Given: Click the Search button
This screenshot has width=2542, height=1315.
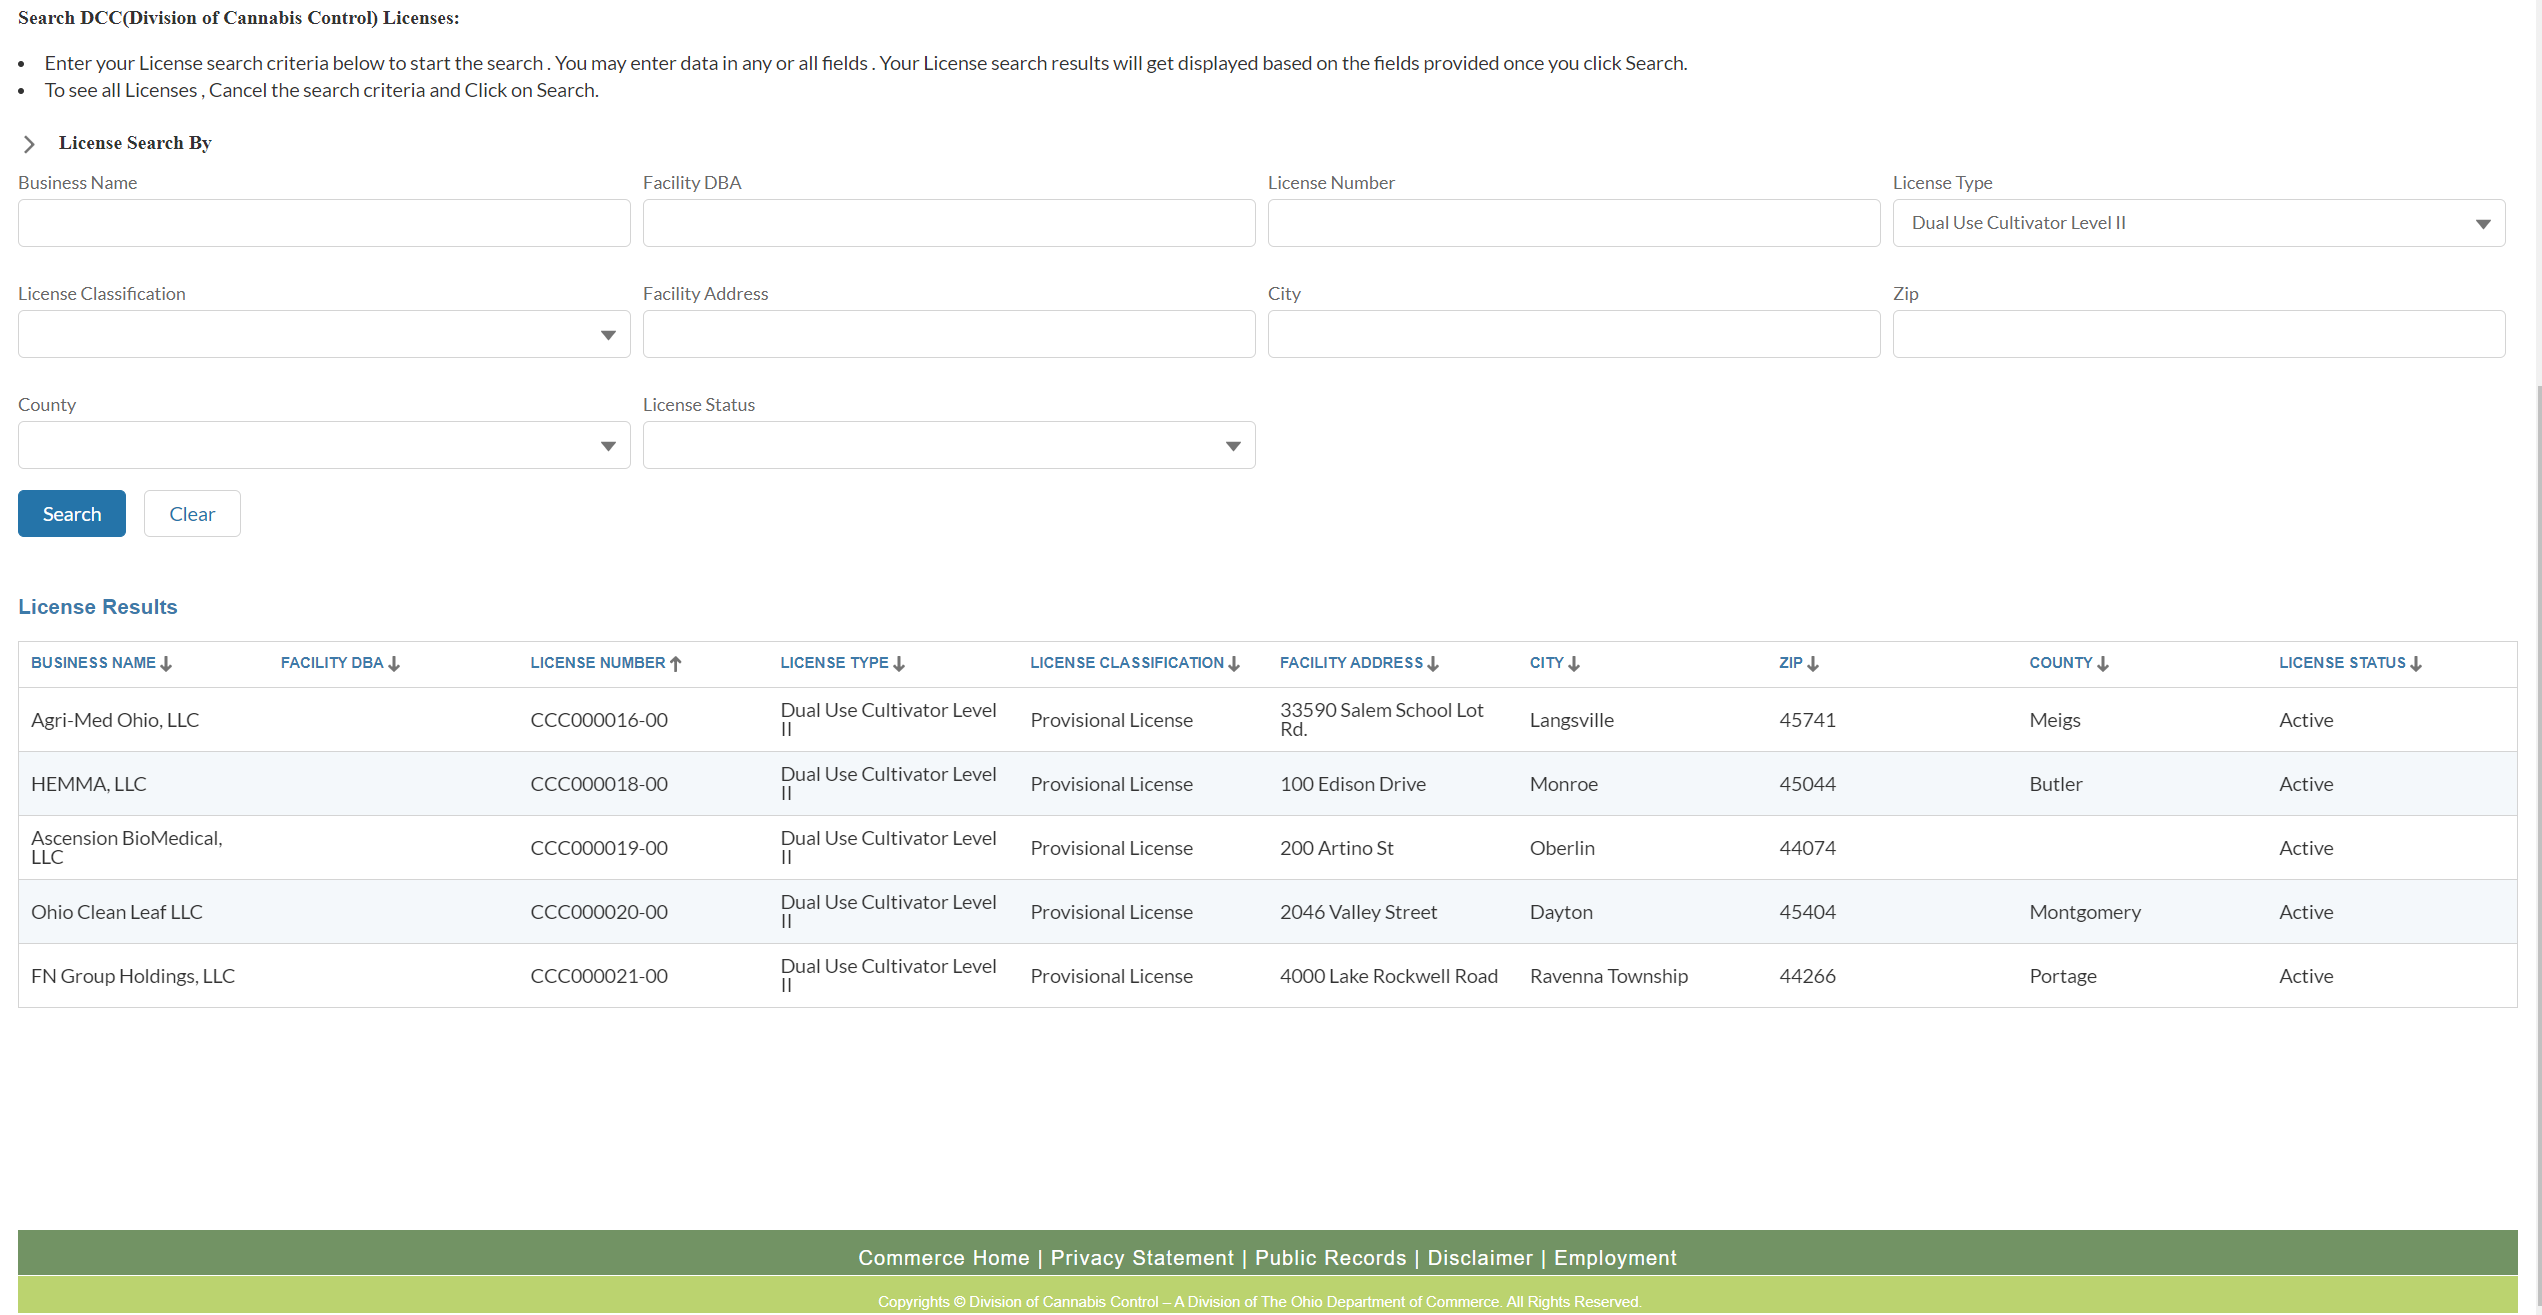Looking at the screenshot, I should coord(72,514).
